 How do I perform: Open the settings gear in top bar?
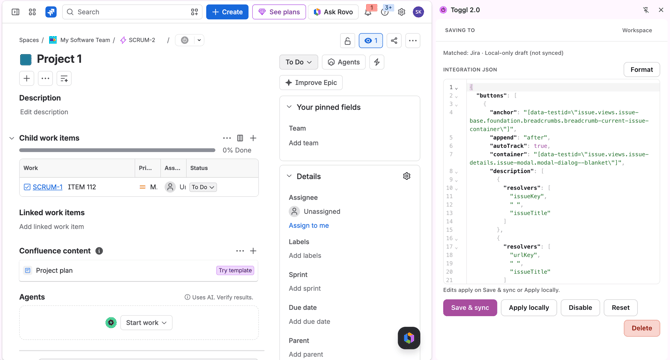[401, 12]
